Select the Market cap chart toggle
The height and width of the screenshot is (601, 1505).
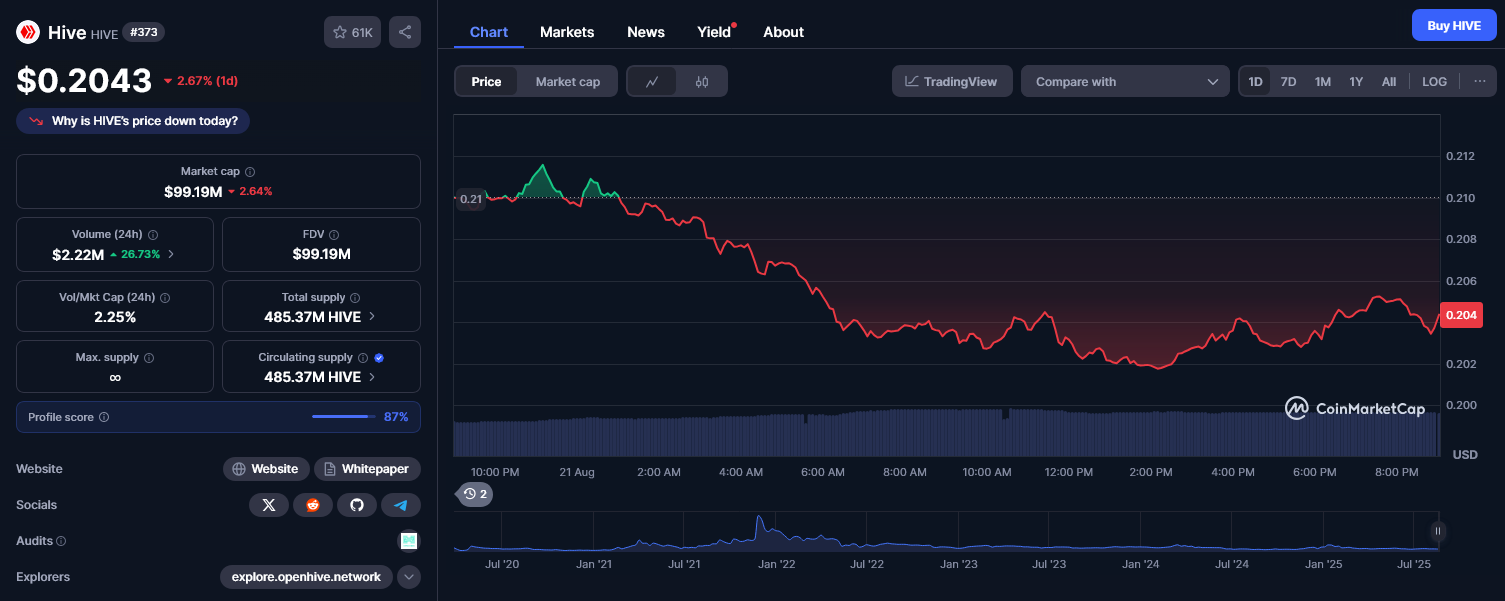[568, 82]
